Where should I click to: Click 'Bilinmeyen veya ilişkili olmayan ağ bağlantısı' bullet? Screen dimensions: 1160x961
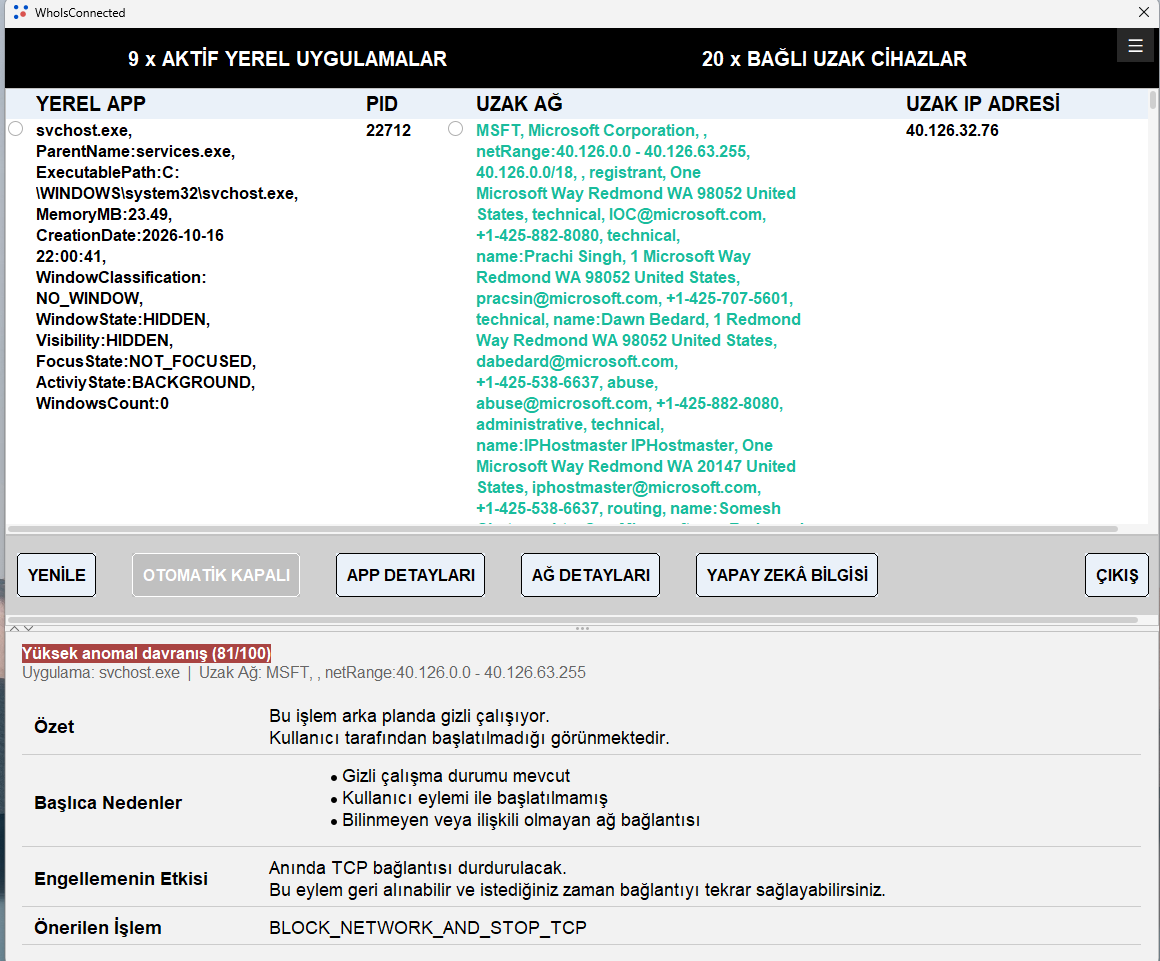tap(521, 820)
